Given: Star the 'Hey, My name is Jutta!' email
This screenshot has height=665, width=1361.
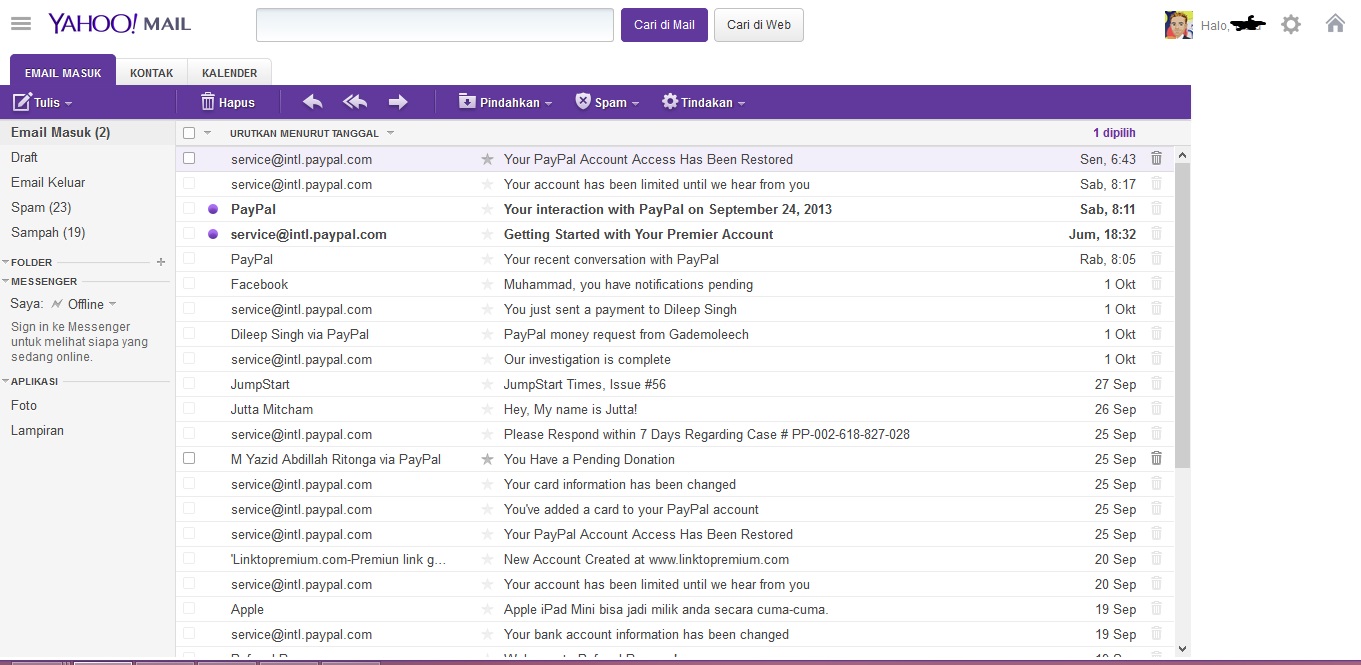Looking at the screenshot, I should pyautogui.click(x=487, y=409).
